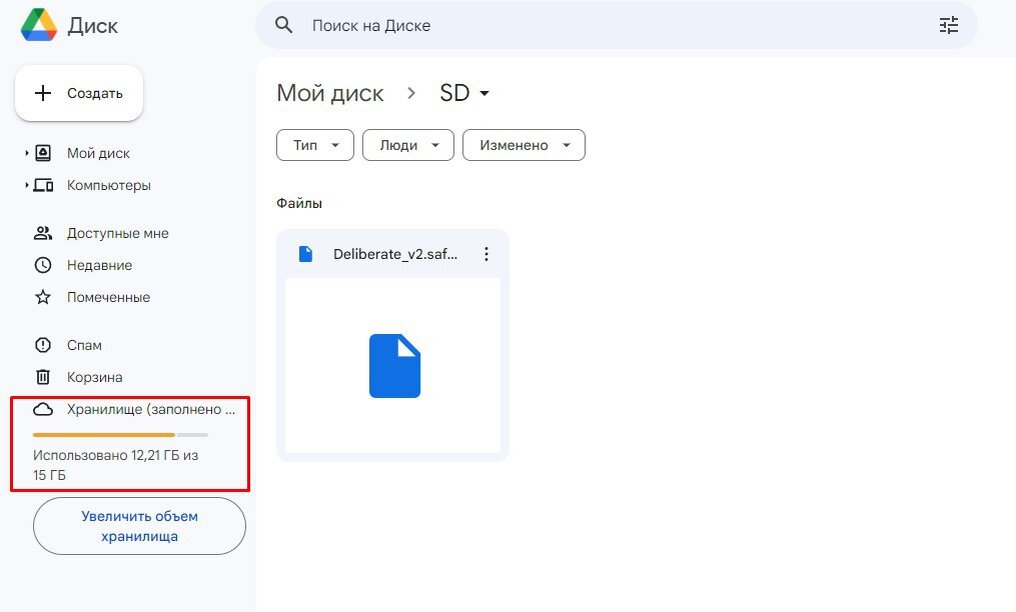Click Использовано 12,21 ГБ из 15 ГБ text
The height and width of the screenshot is (612, 1016).
[115, 465]
